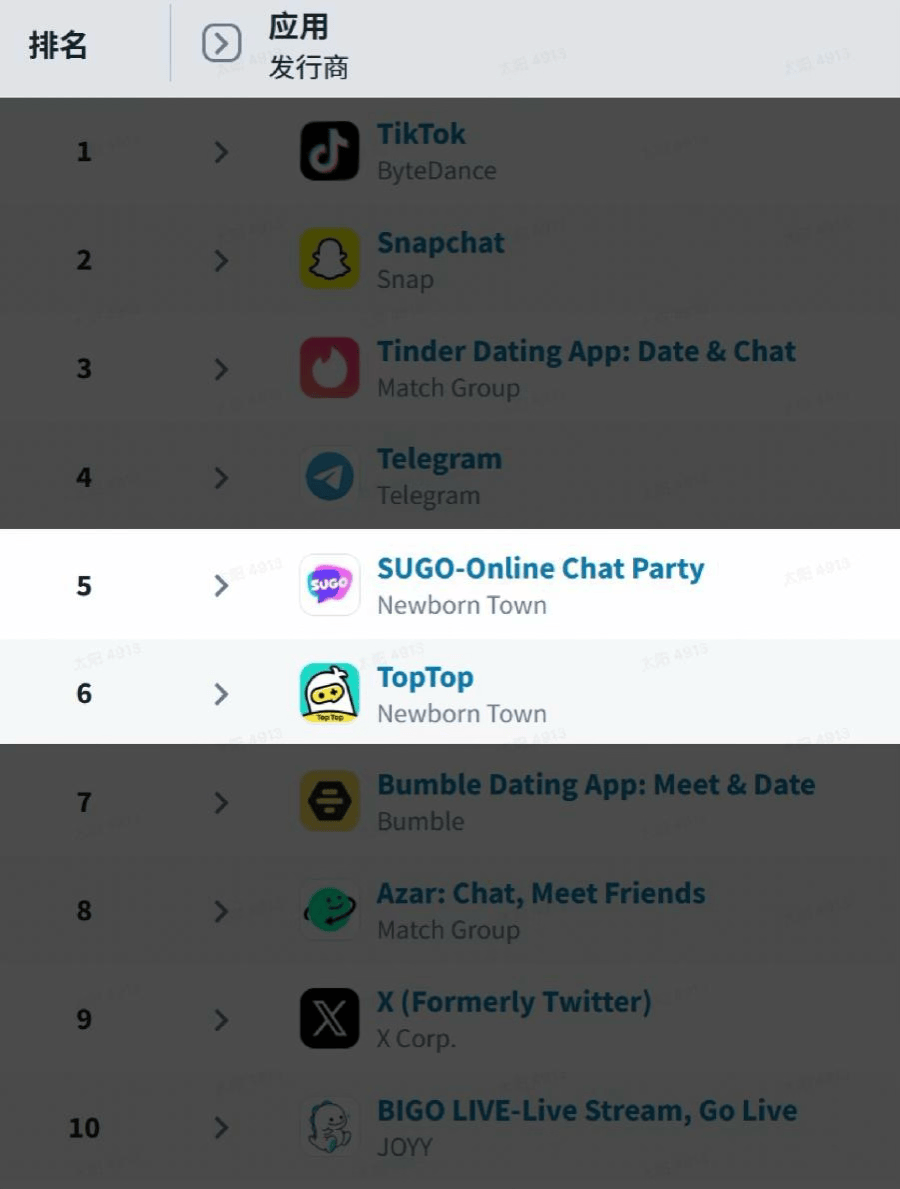Click the TikTok app icon

coord(329,151)
